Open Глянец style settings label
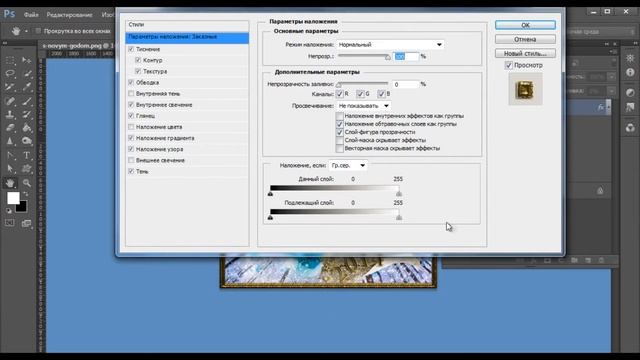 click(x=145, y=116)
